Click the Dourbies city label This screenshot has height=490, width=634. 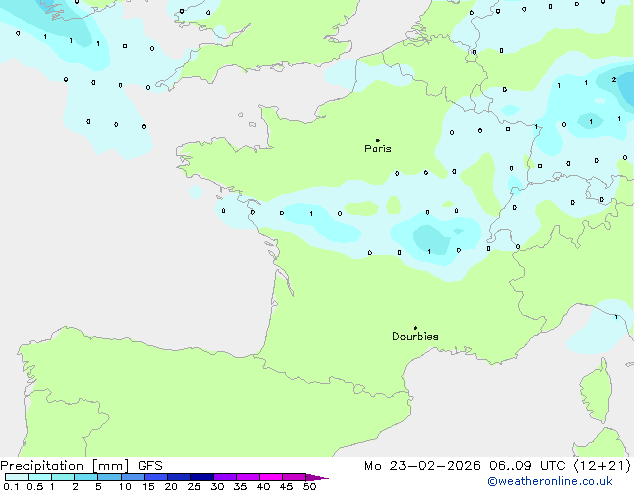(x=415, y=336)
